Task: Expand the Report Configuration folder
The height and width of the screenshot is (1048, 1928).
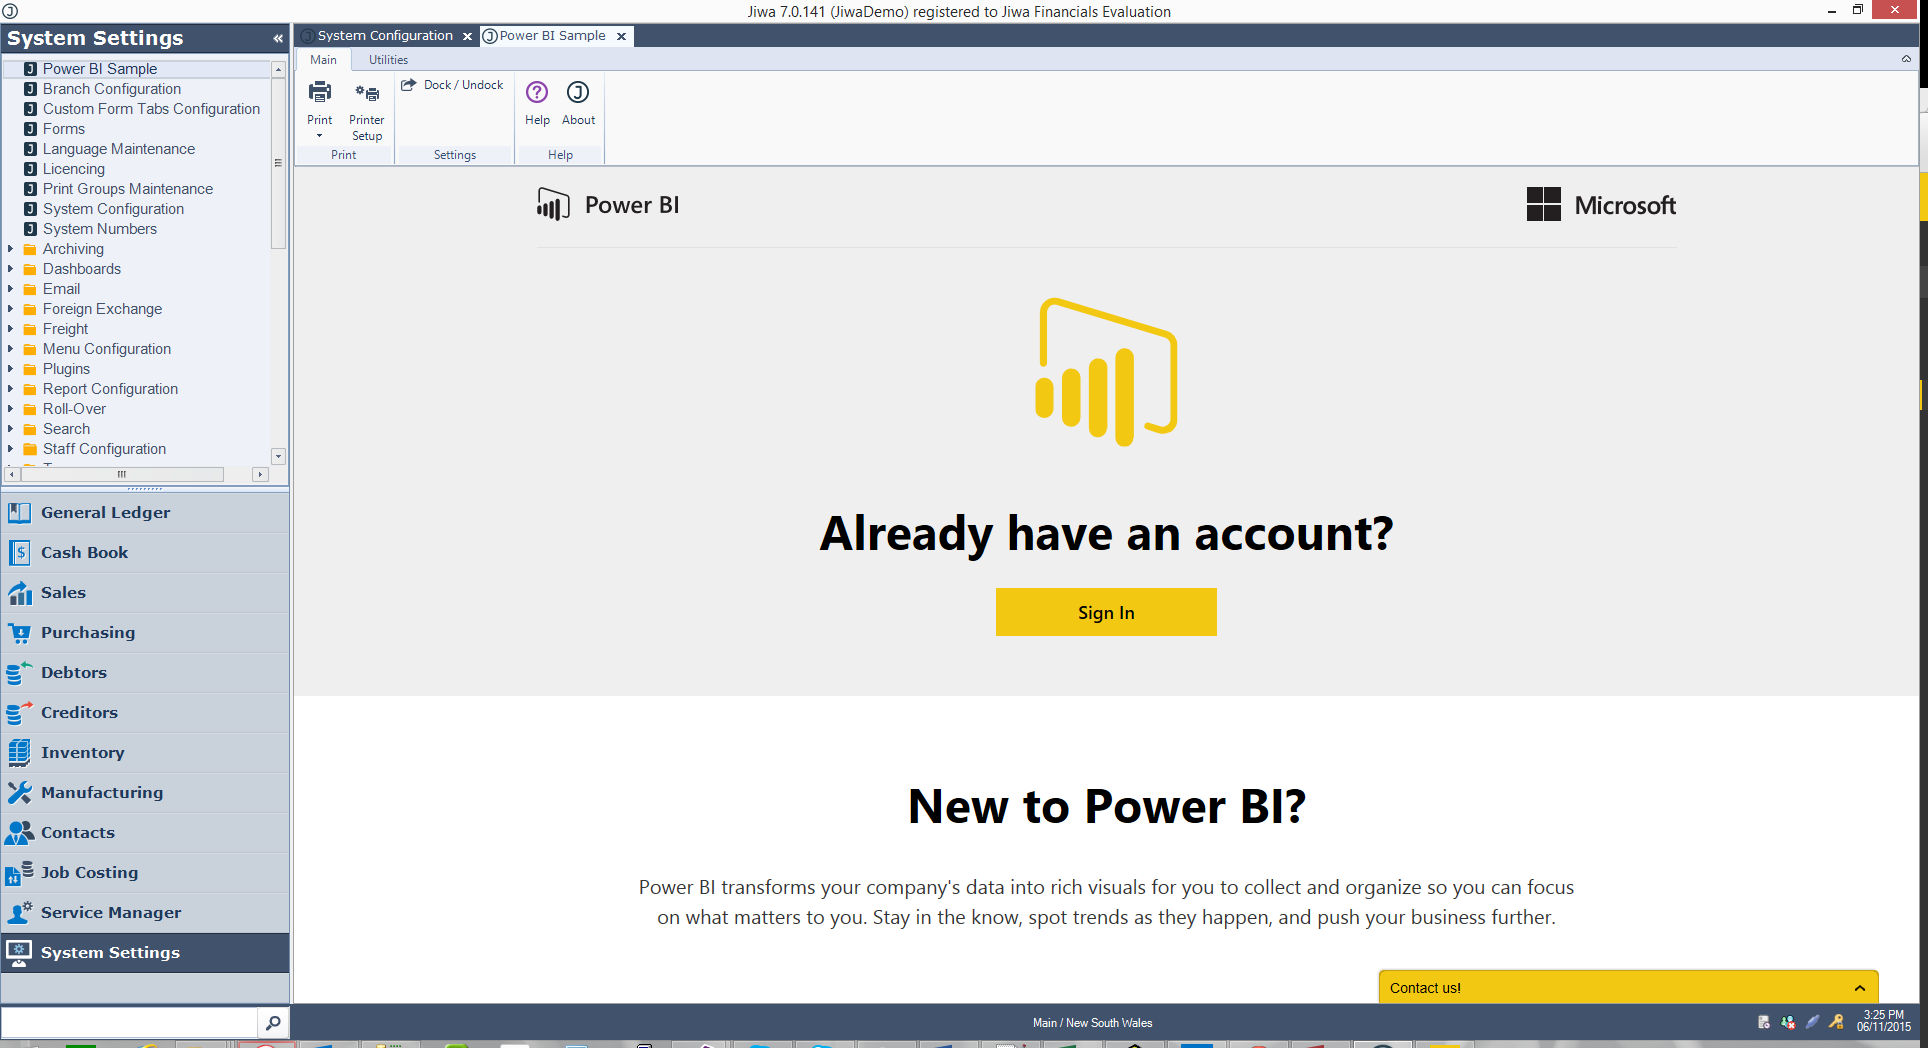Action: tap(11, 389)
